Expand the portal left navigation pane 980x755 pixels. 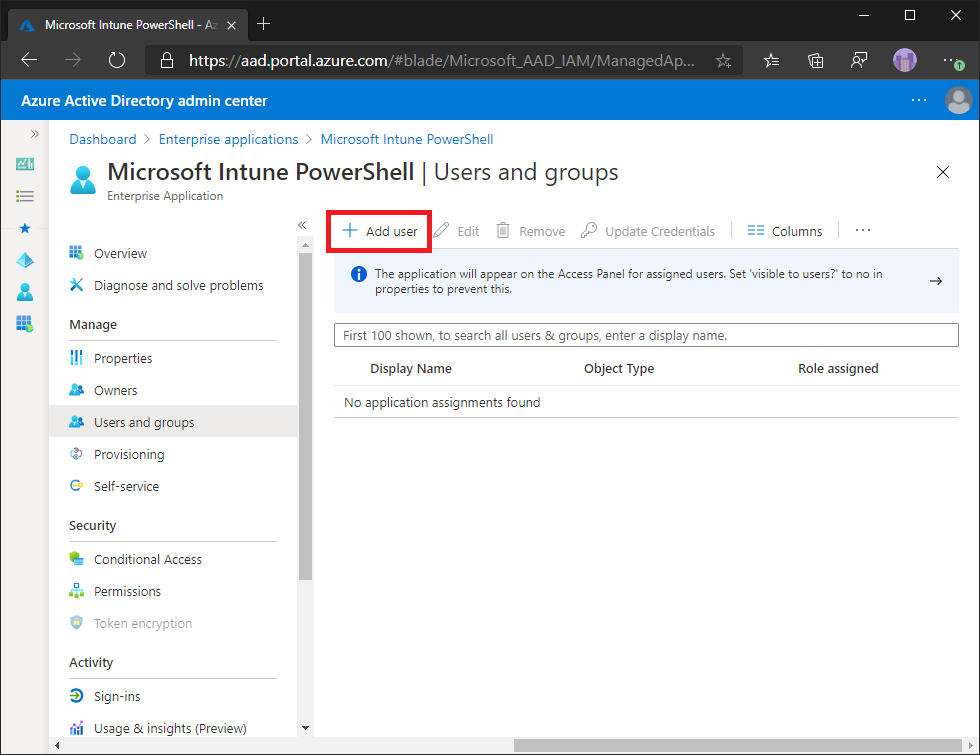coord(35,134)
